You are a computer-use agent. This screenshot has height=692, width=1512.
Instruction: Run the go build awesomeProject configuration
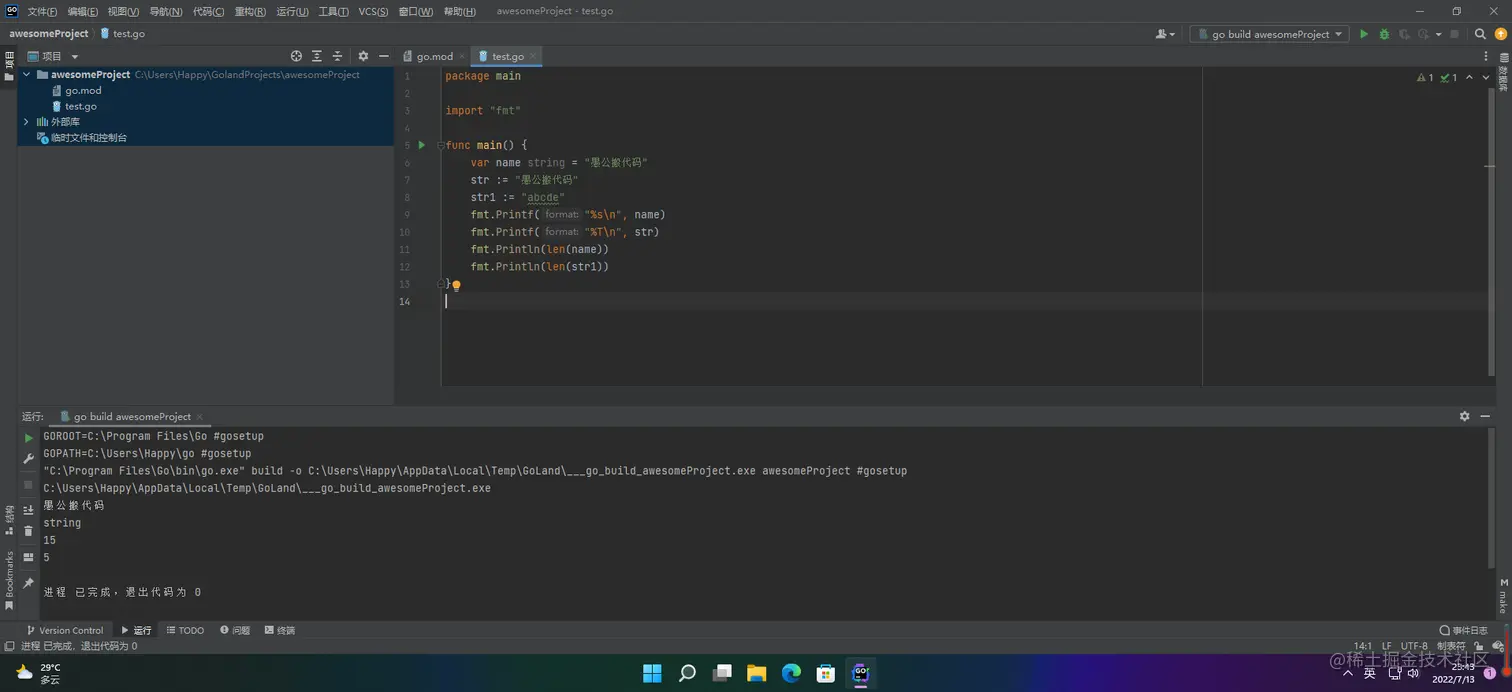coord(1363,34)
